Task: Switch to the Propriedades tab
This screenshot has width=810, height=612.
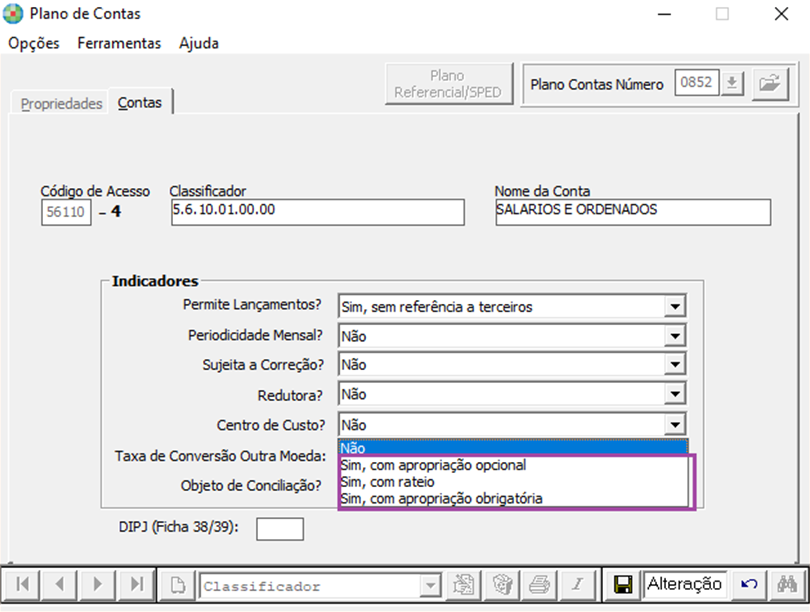Action: [61, 104]
